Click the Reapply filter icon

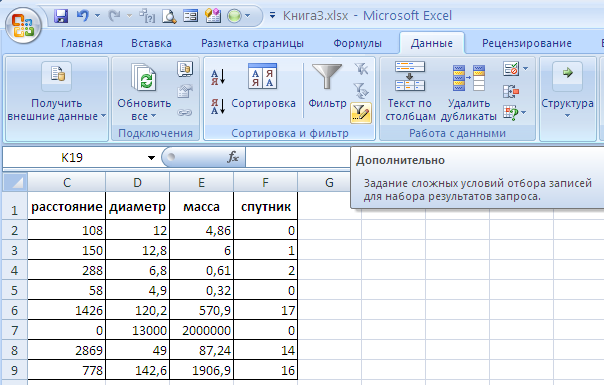(x=361, y=91)
